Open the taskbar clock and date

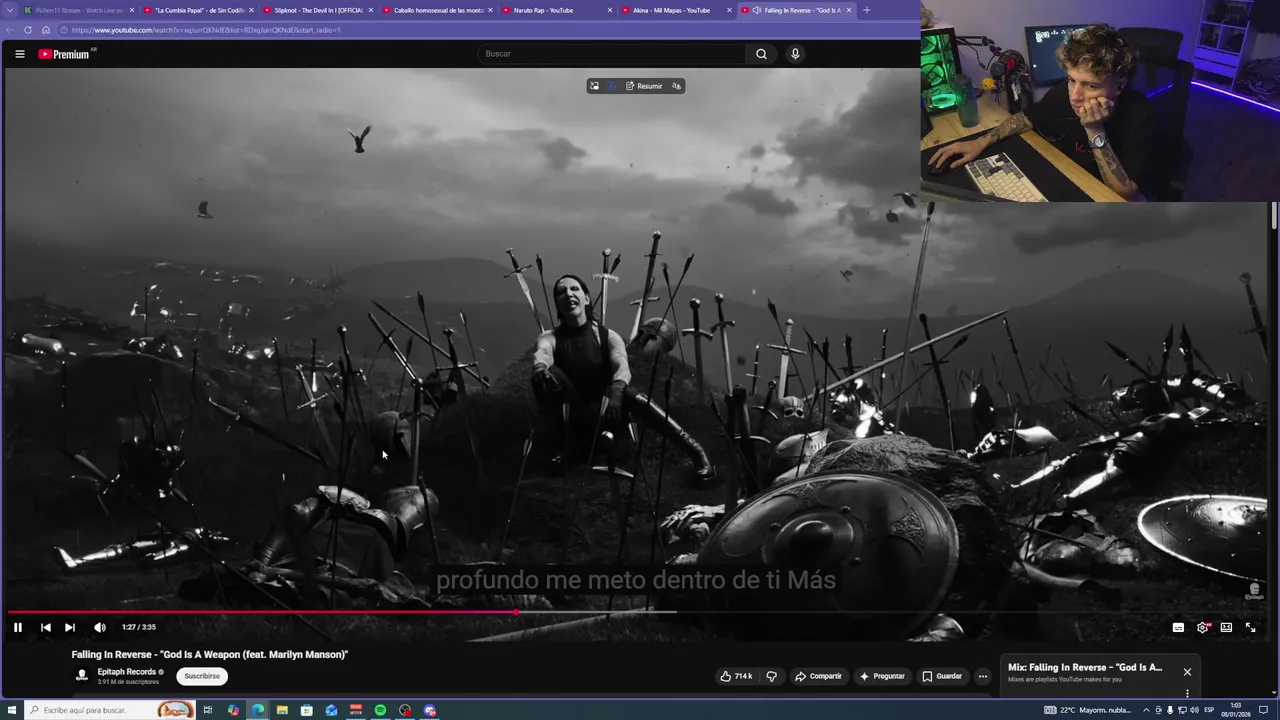pos(1236,710)
